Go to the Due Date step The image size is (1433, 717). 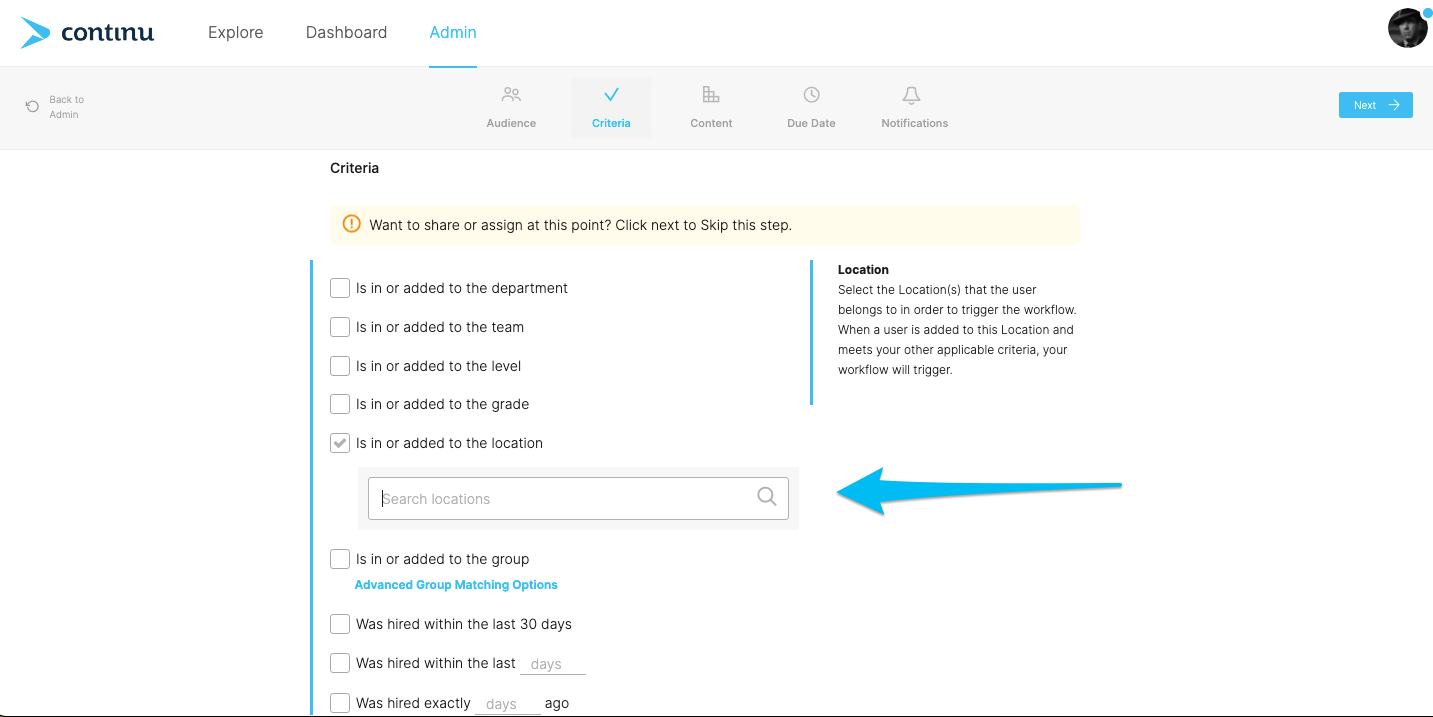pyautogui.click(x=811, y=108)
